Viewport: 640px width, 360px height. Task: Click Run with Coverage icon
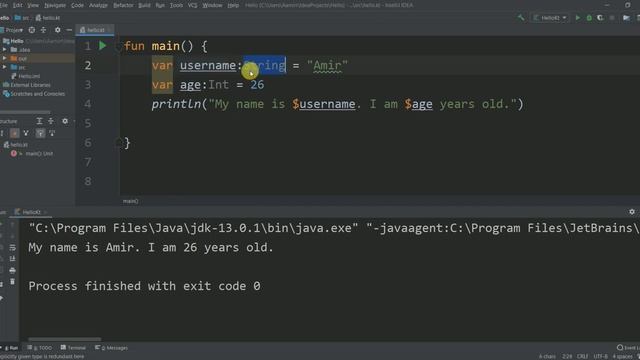(600, 18)
